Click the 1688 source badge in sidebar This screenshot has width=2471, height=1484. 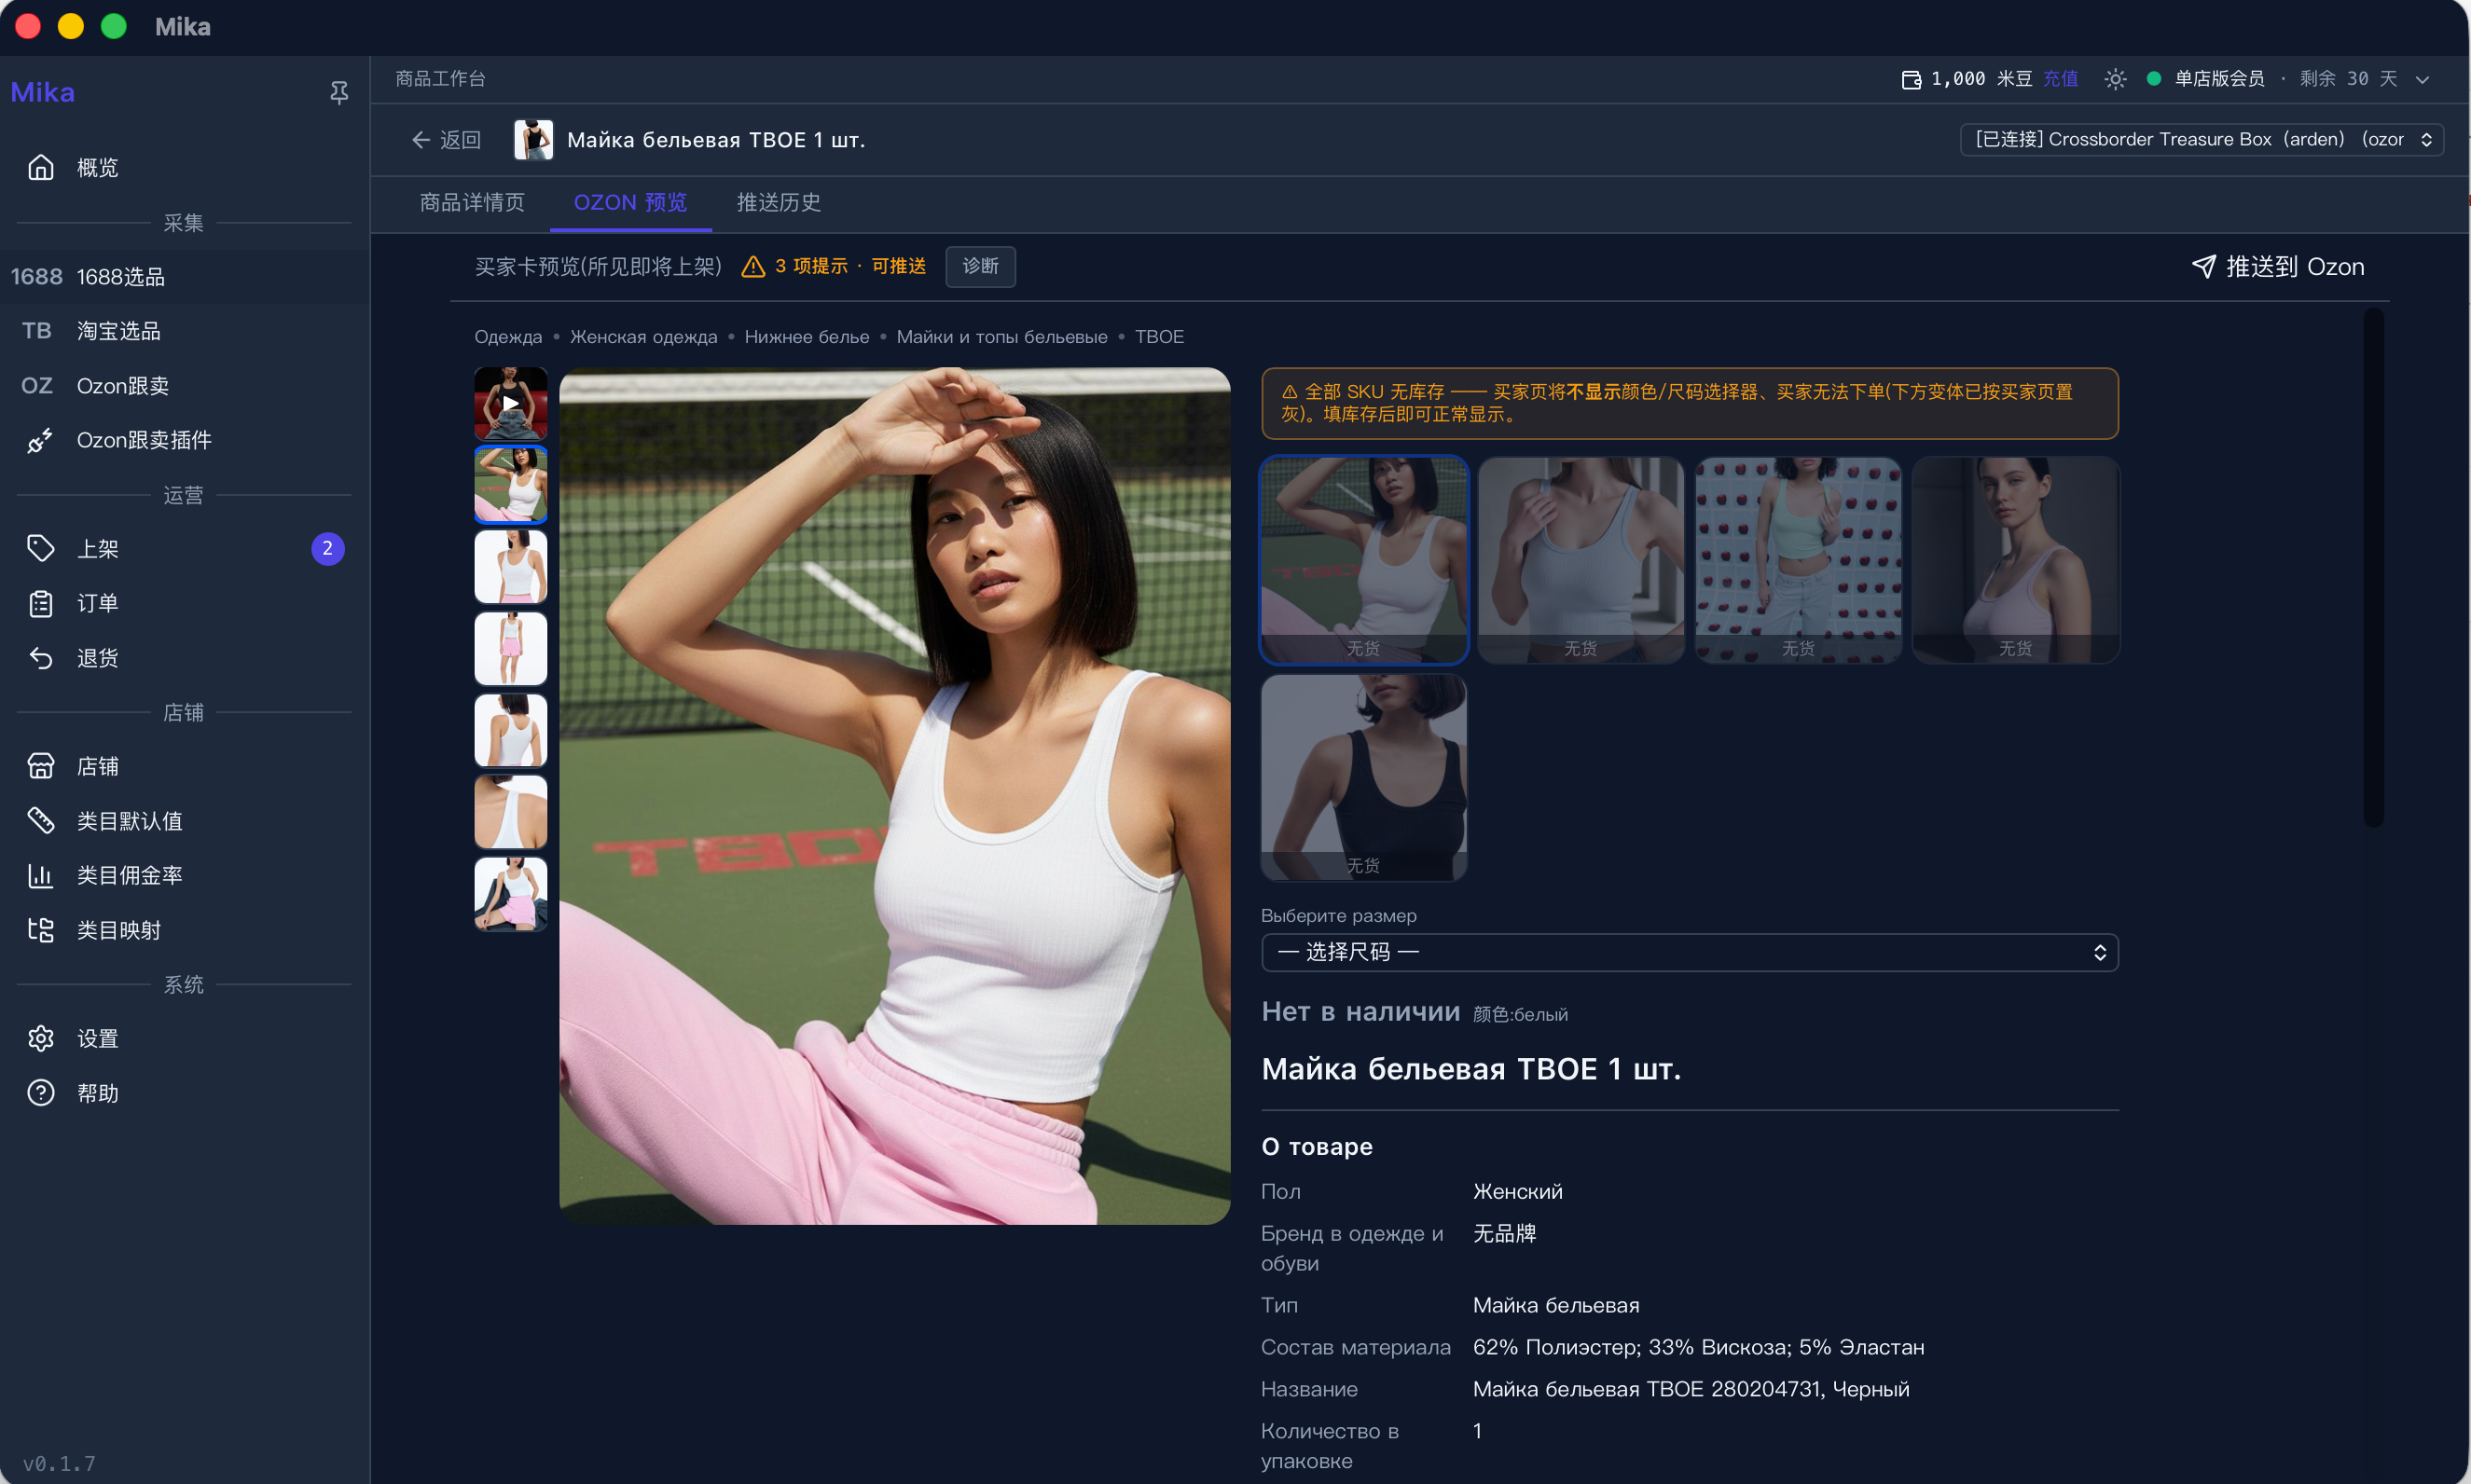(x=37, y=276)
